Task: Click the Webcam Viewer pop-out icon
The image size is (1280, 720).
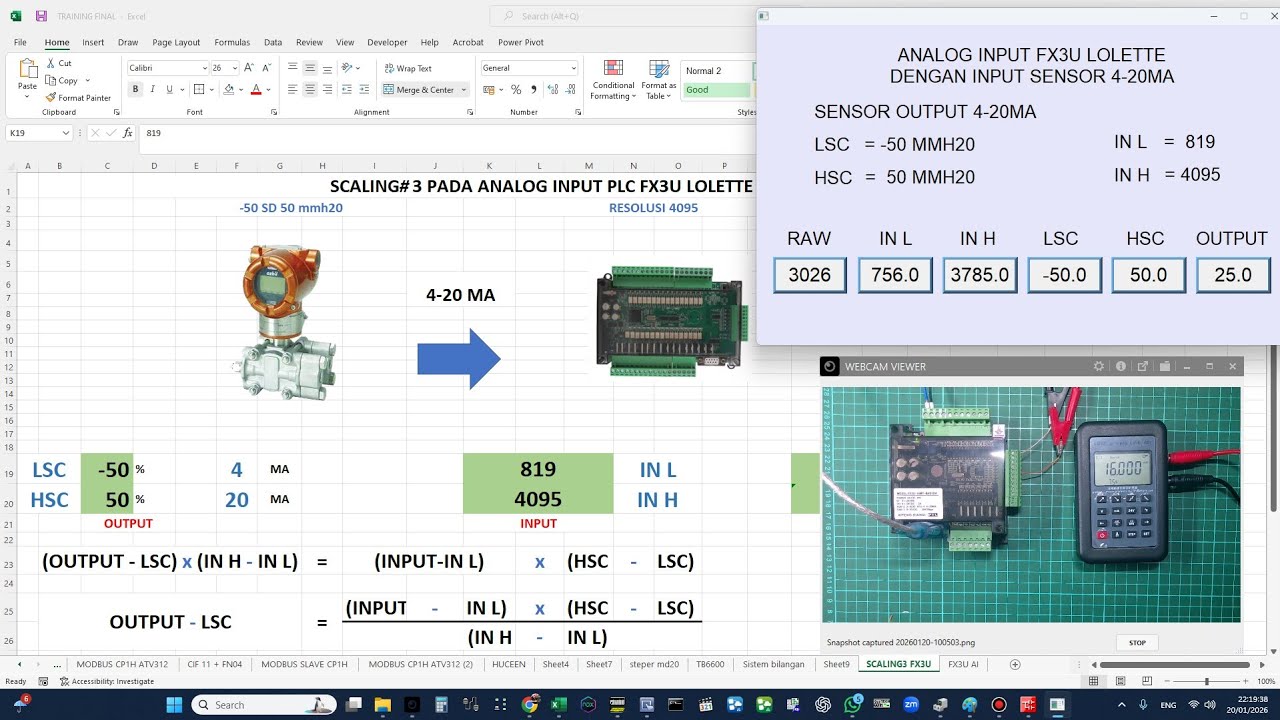Action: tap(1142, 367)
